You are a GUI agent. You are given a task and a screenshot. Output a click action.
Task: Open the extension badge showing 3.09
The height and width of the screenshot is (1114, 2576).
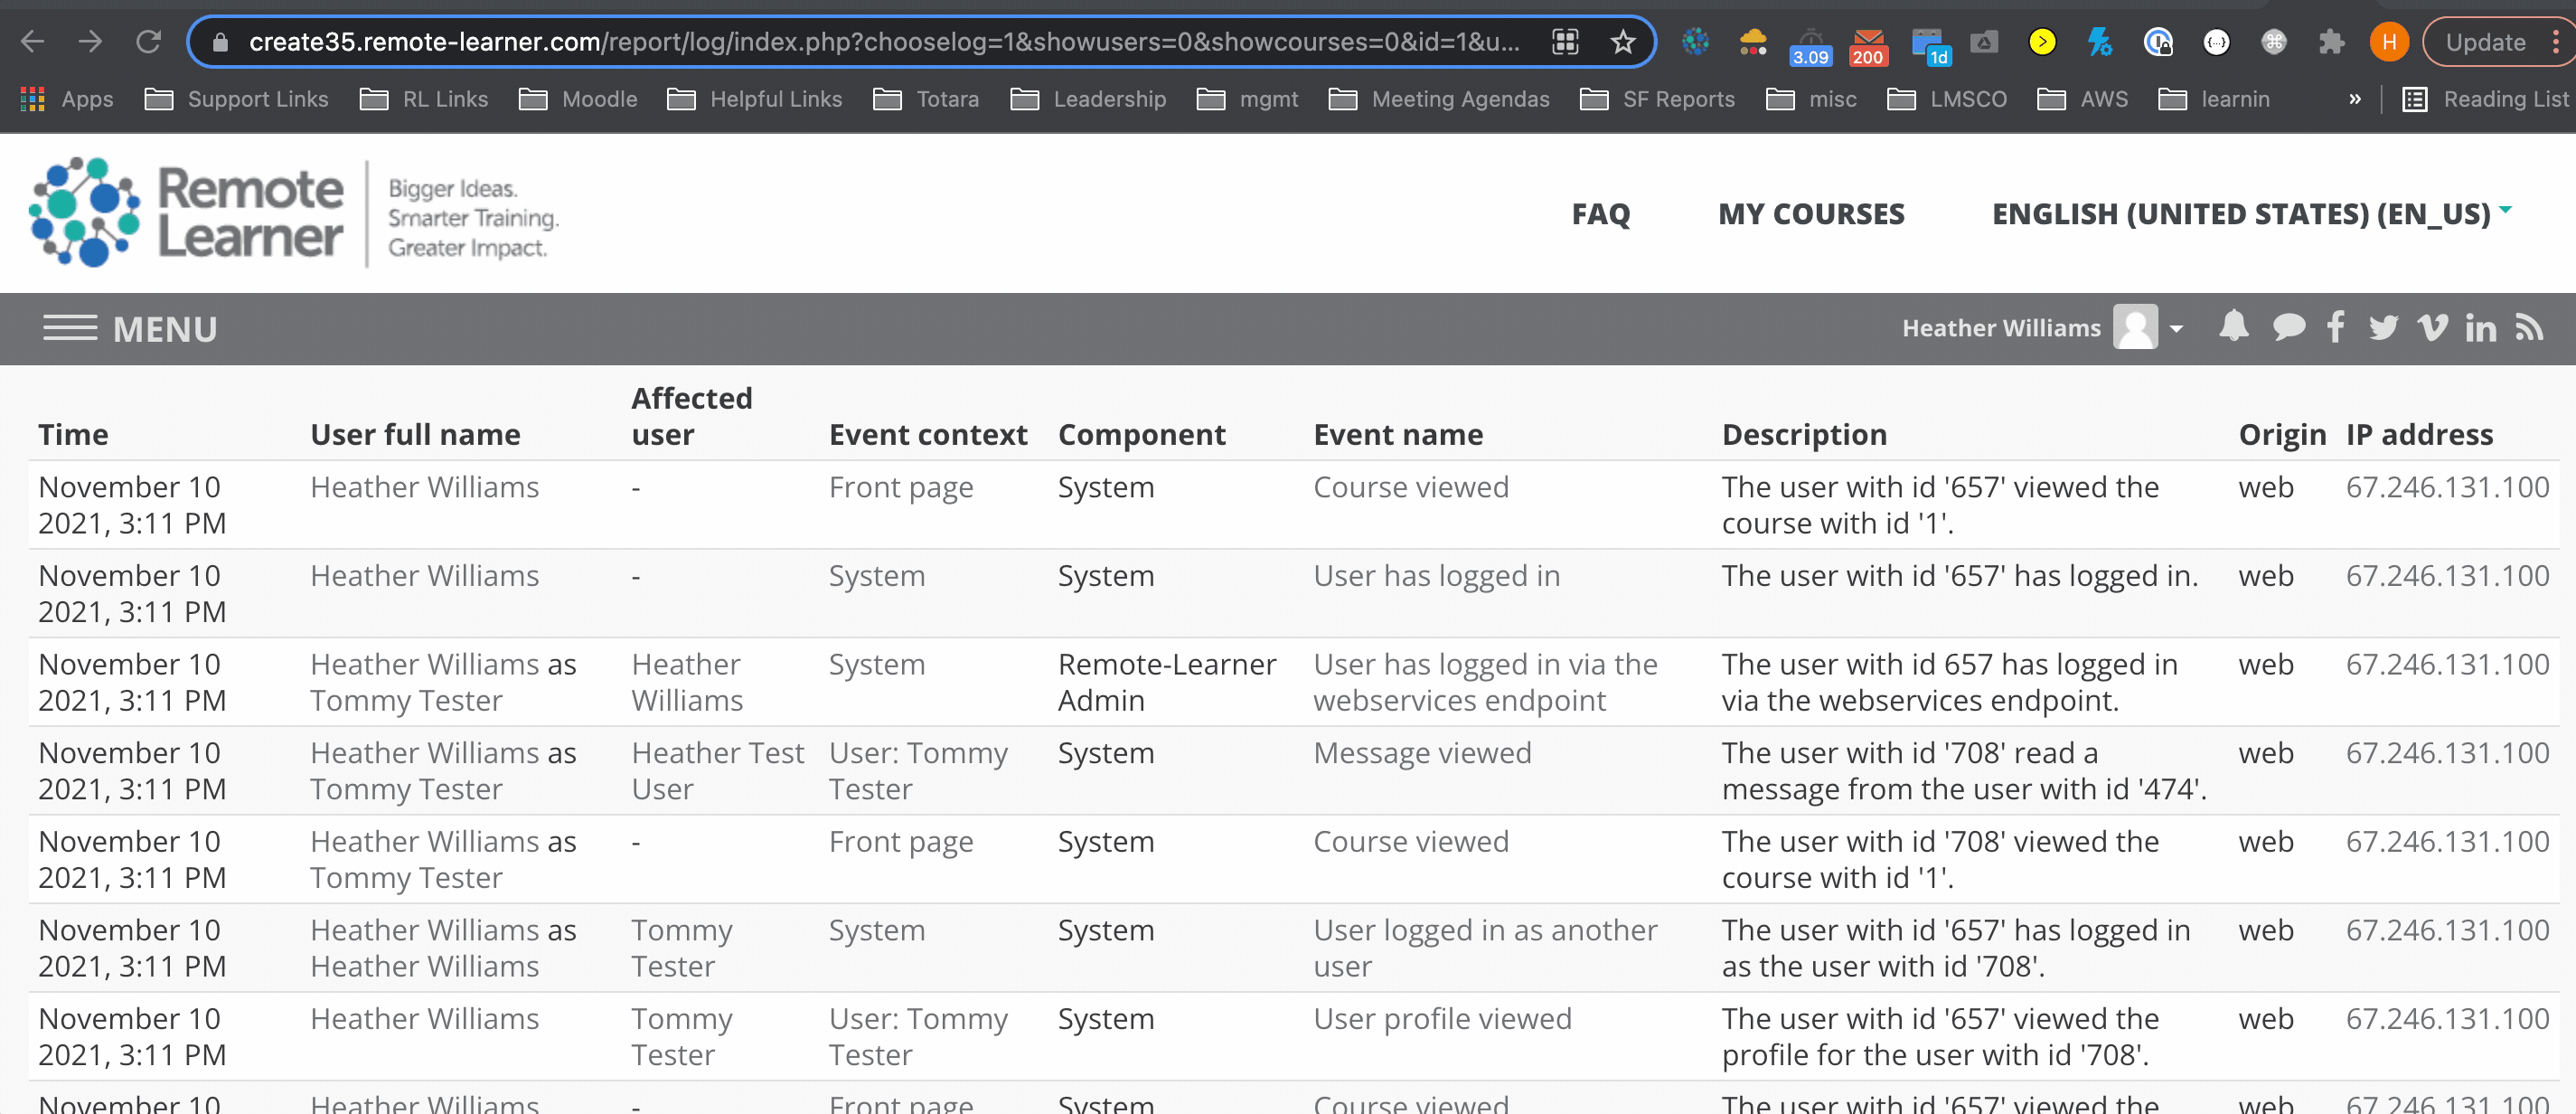click(x=1810, y=46)
